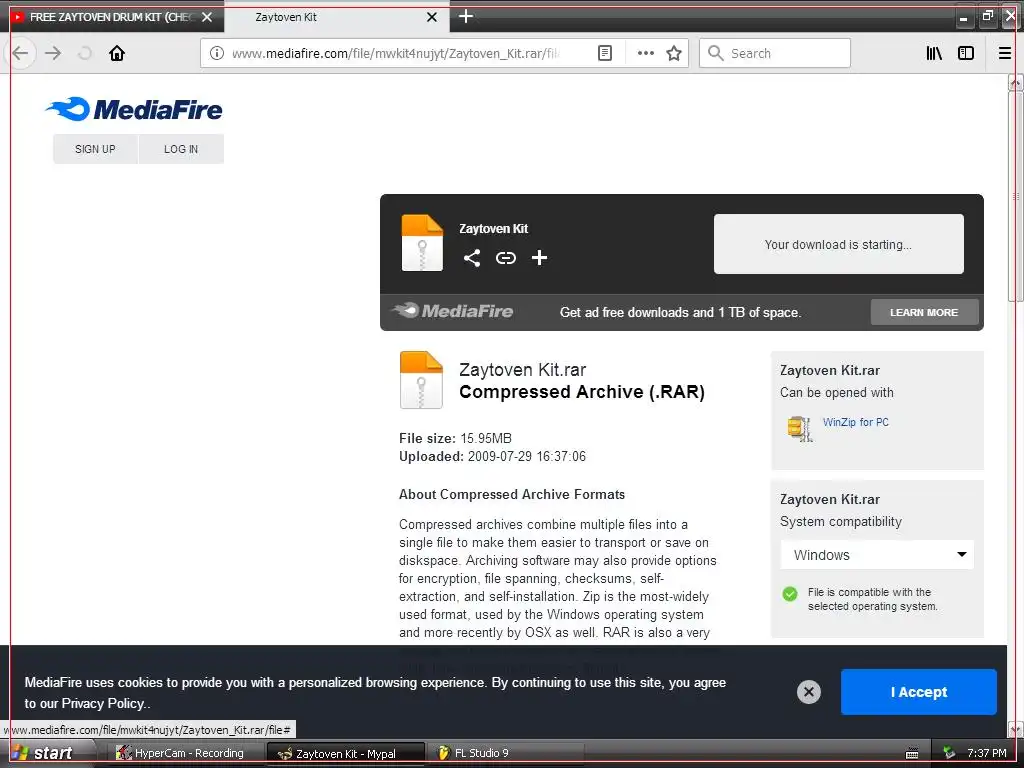Image resolution: width=1024 pixels, height=768 pixels.
Task: Show sidebars icon in toolbar
Action: 966,53
